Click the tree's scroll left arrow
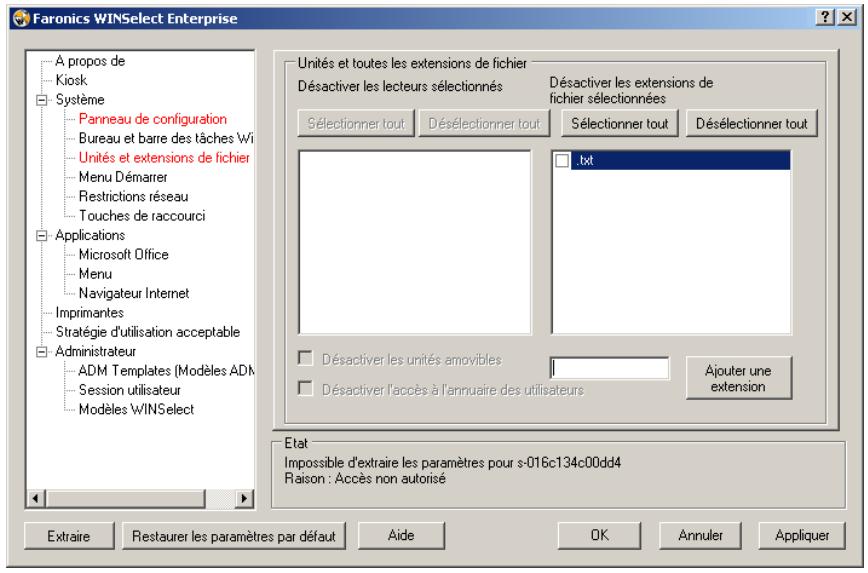 point(36,498)
